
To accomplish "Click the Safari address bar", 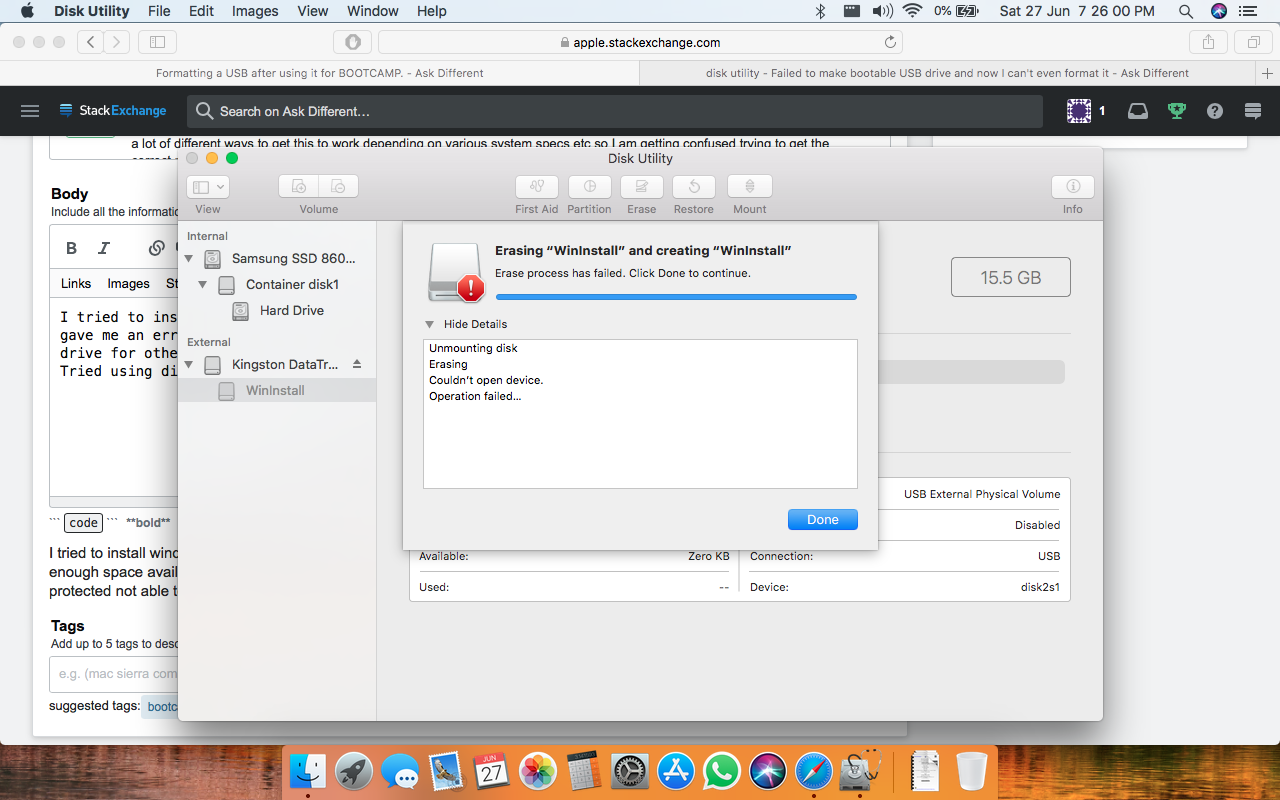I will pos(640,42).
